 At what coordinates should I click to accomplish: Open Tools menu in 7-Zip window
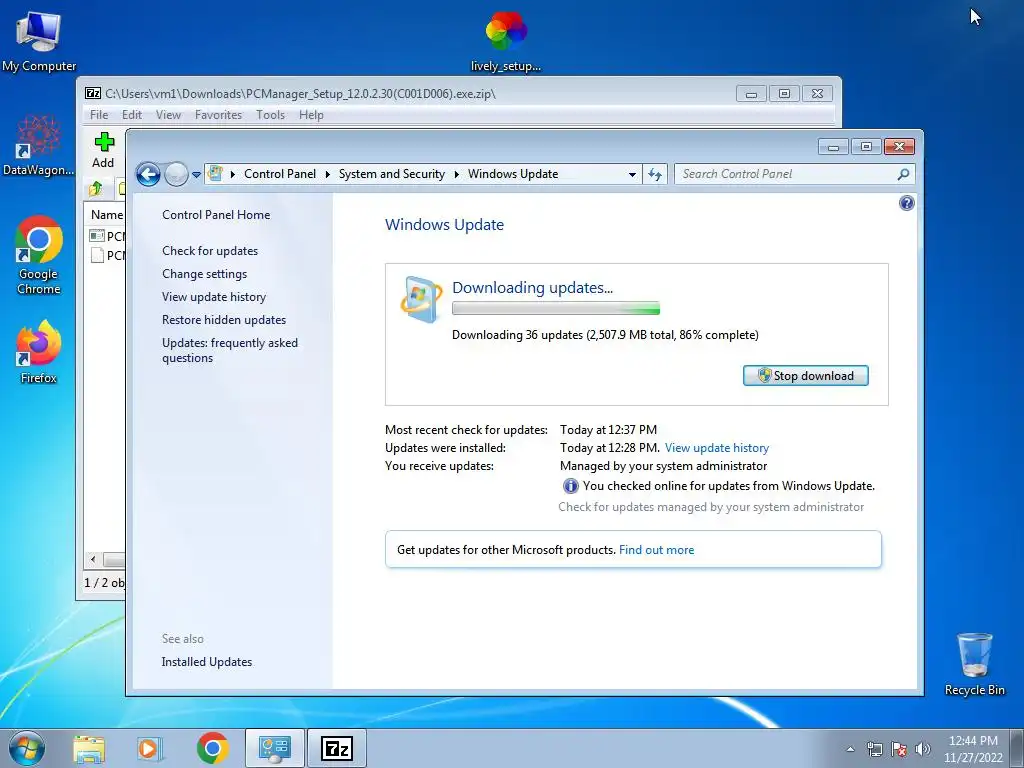pos(270,115)
